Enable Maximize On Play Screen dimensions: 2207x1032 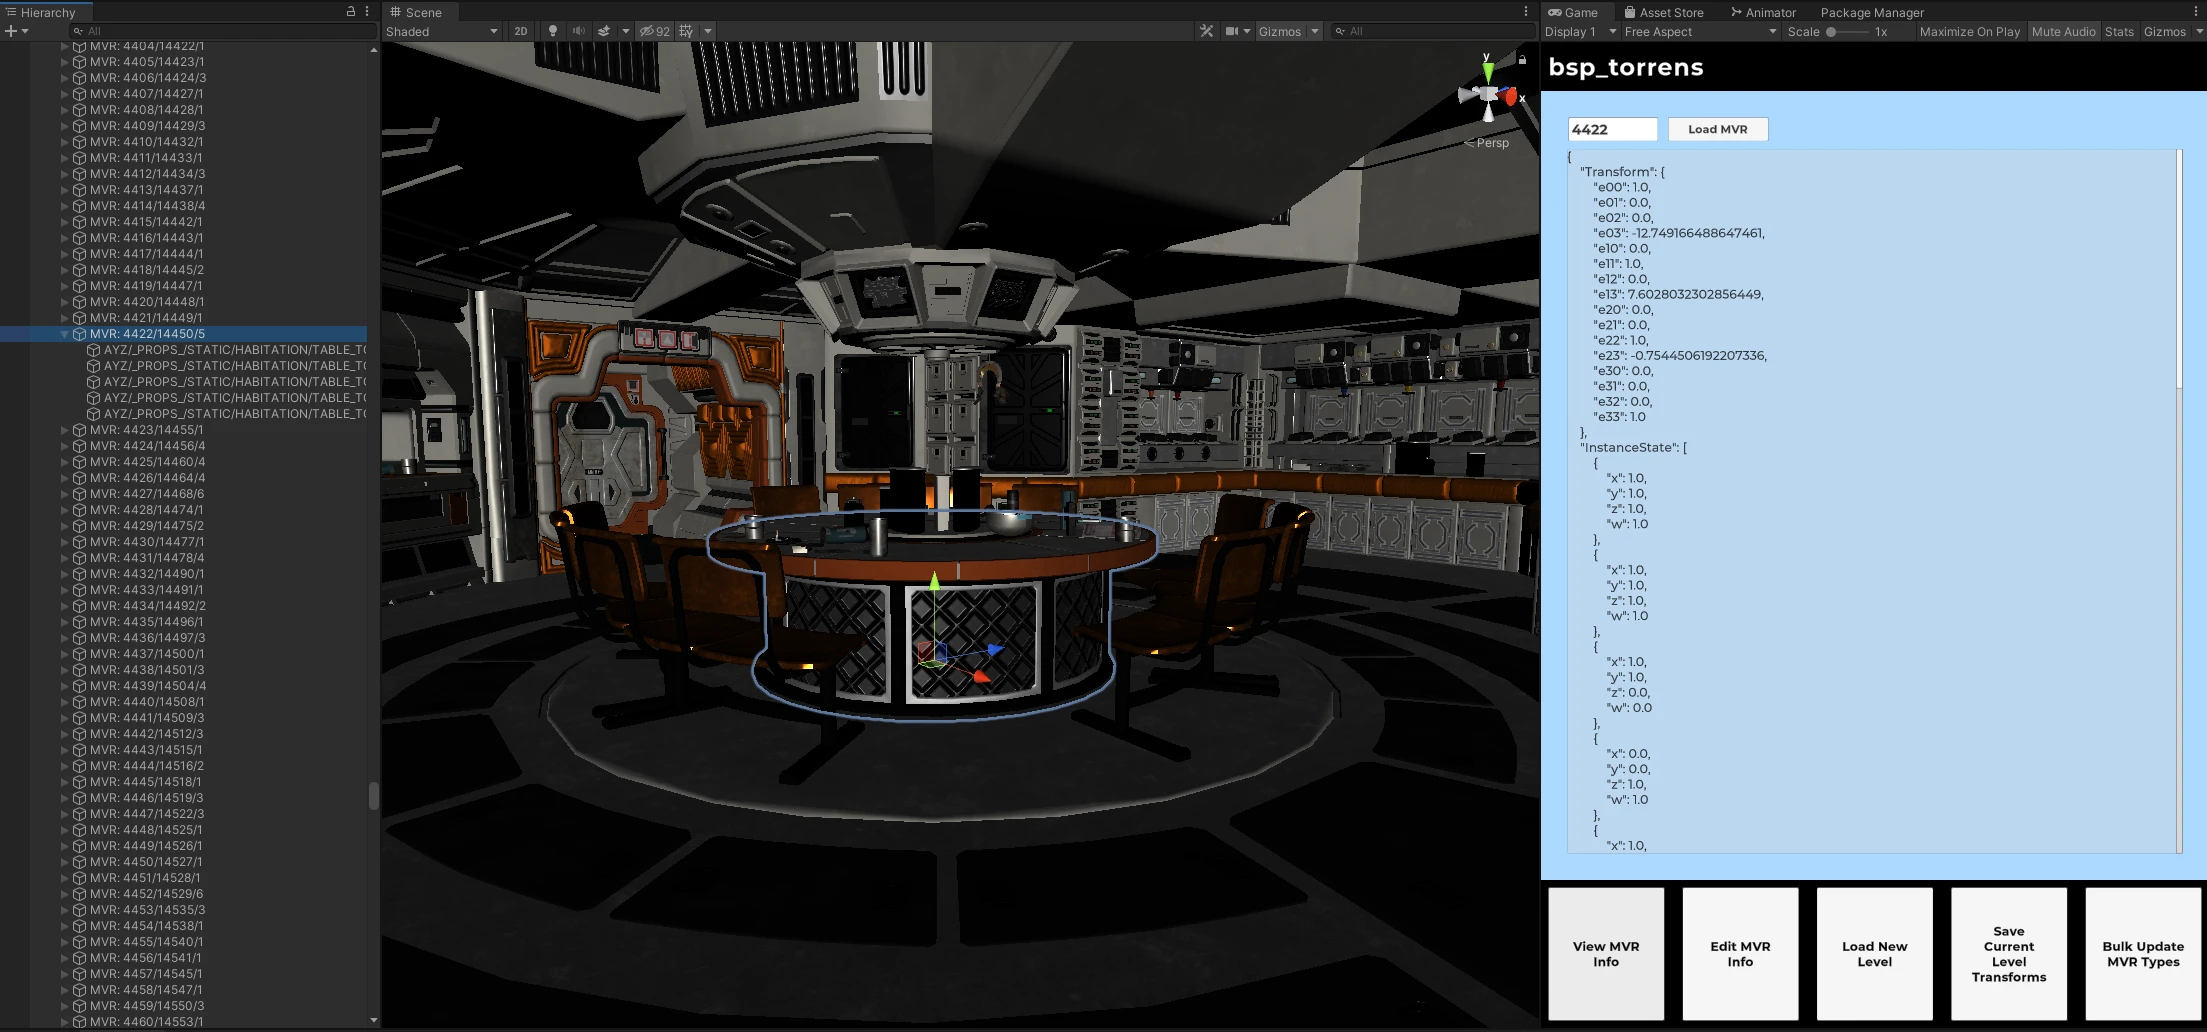click(1969, 31)
